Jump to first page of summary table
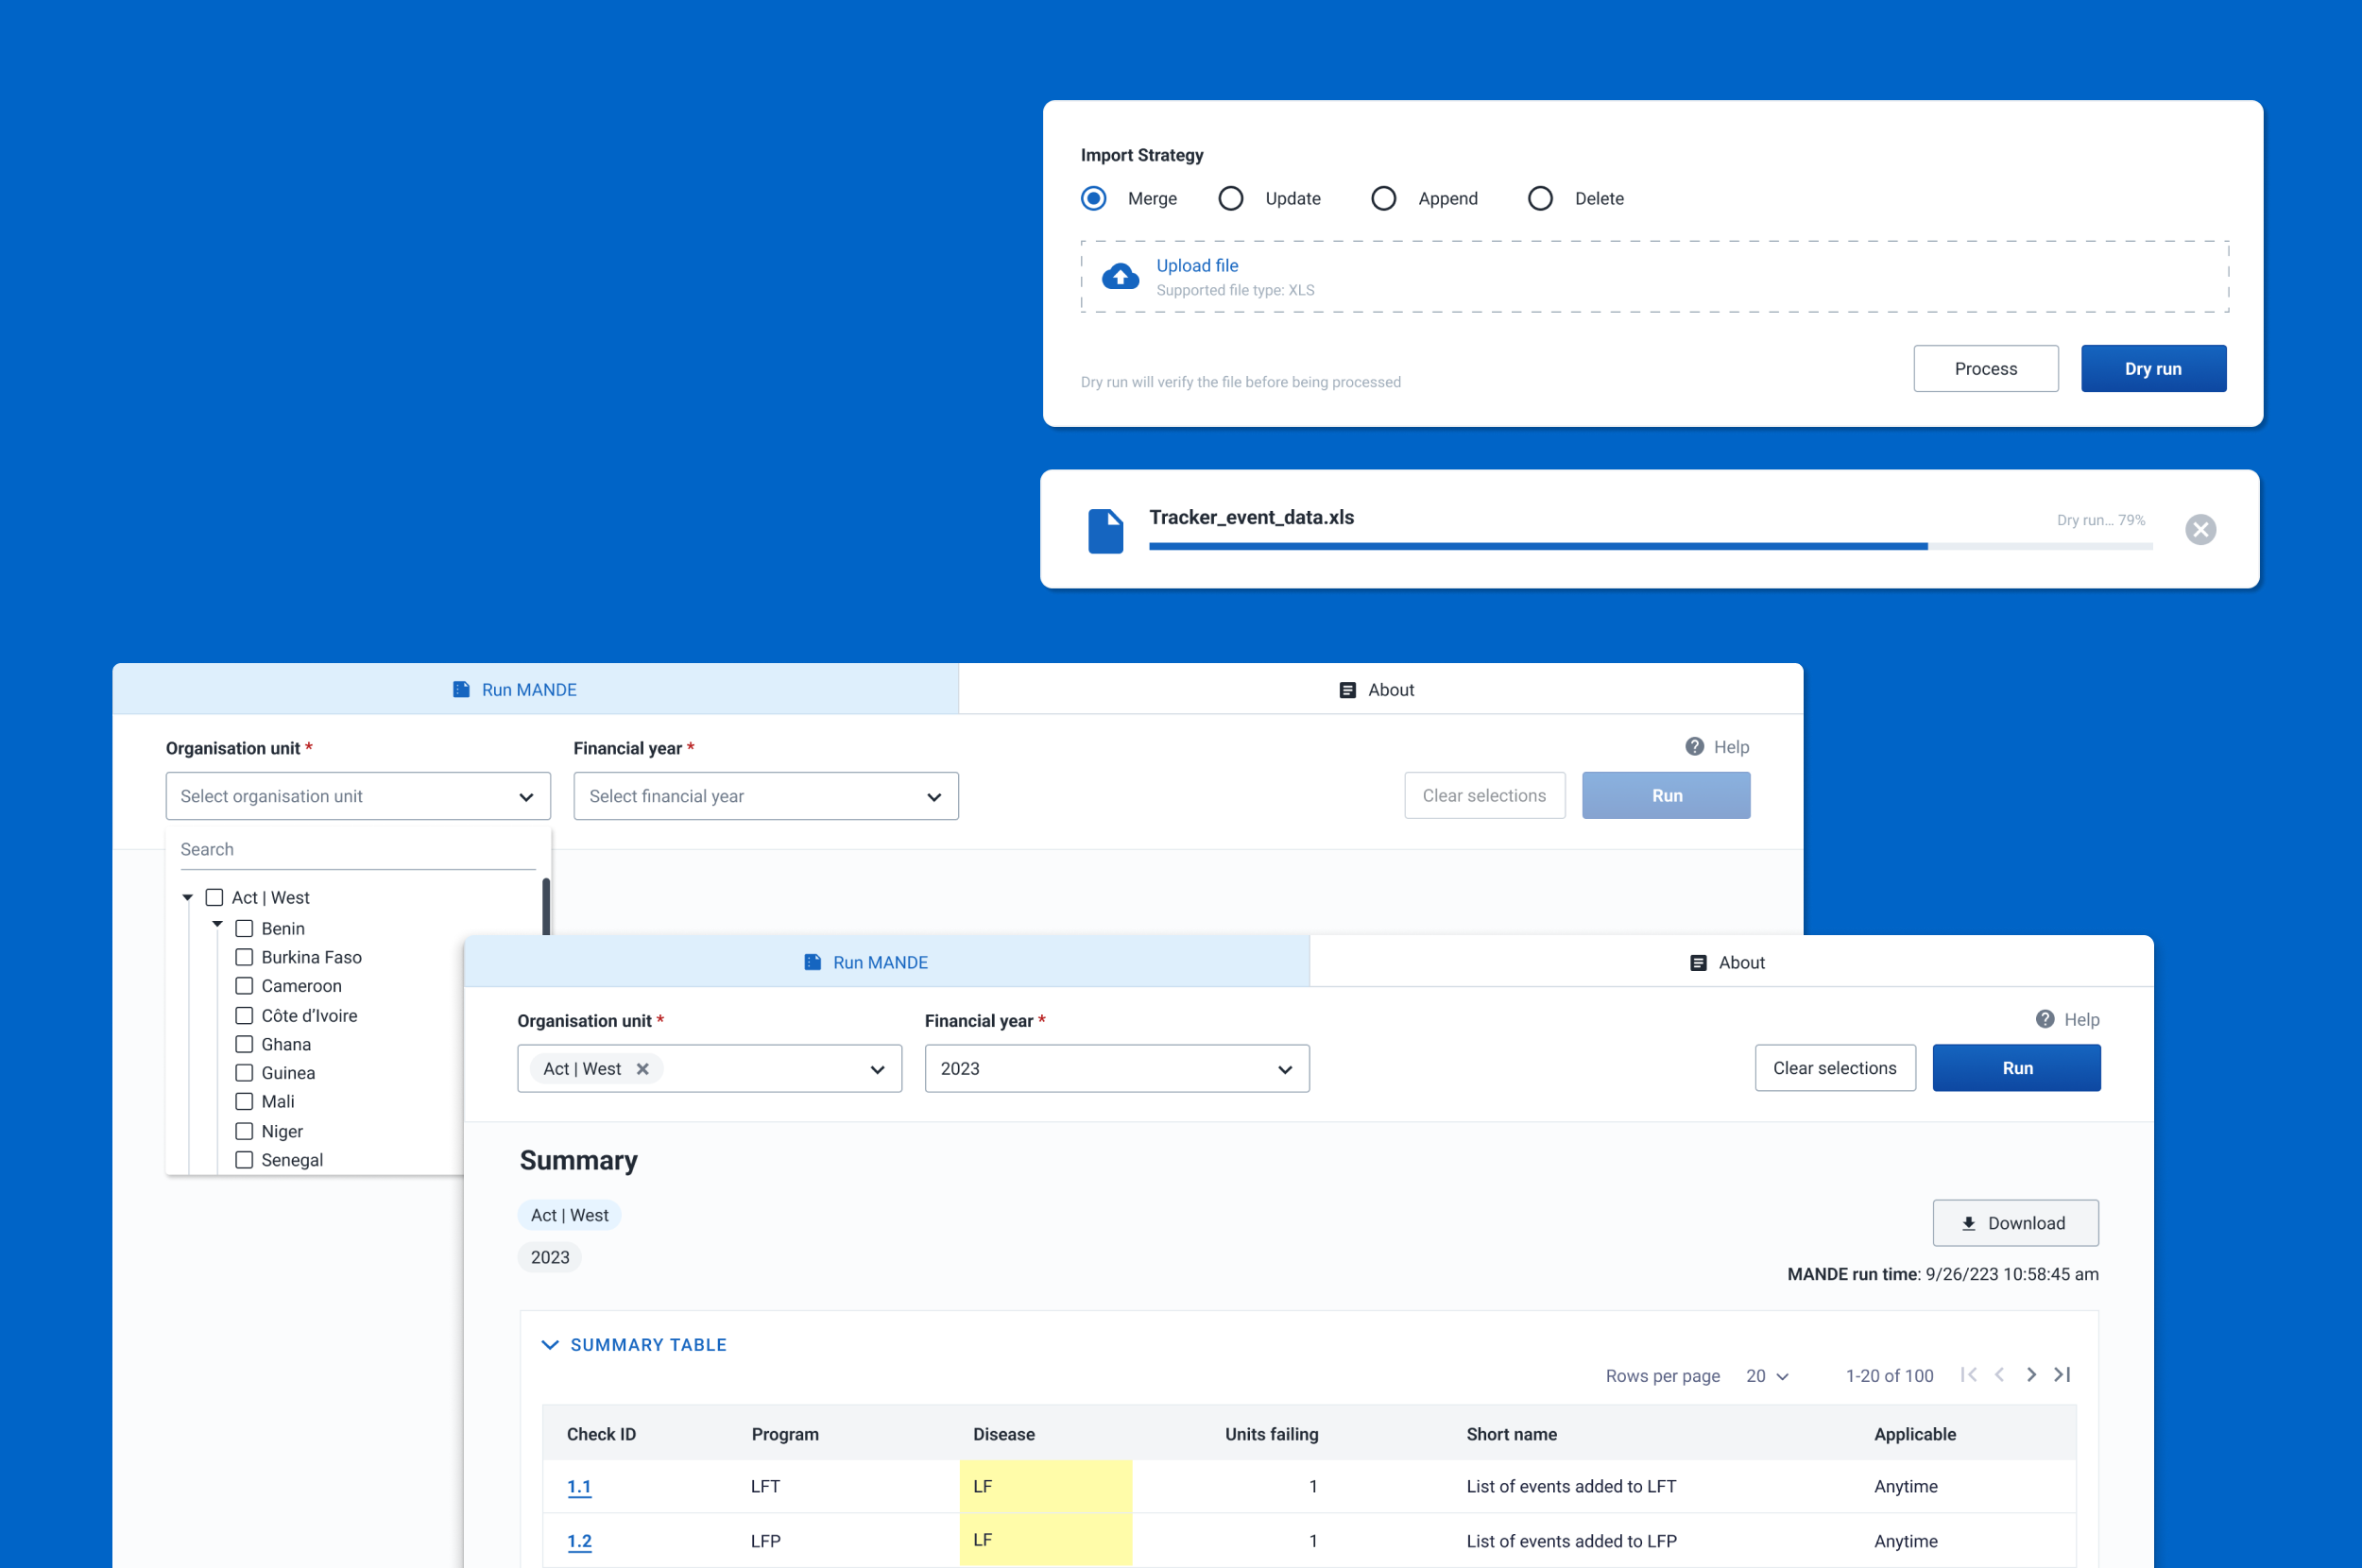This screenshot has width=2362, height=1568. [1968, 1375]
